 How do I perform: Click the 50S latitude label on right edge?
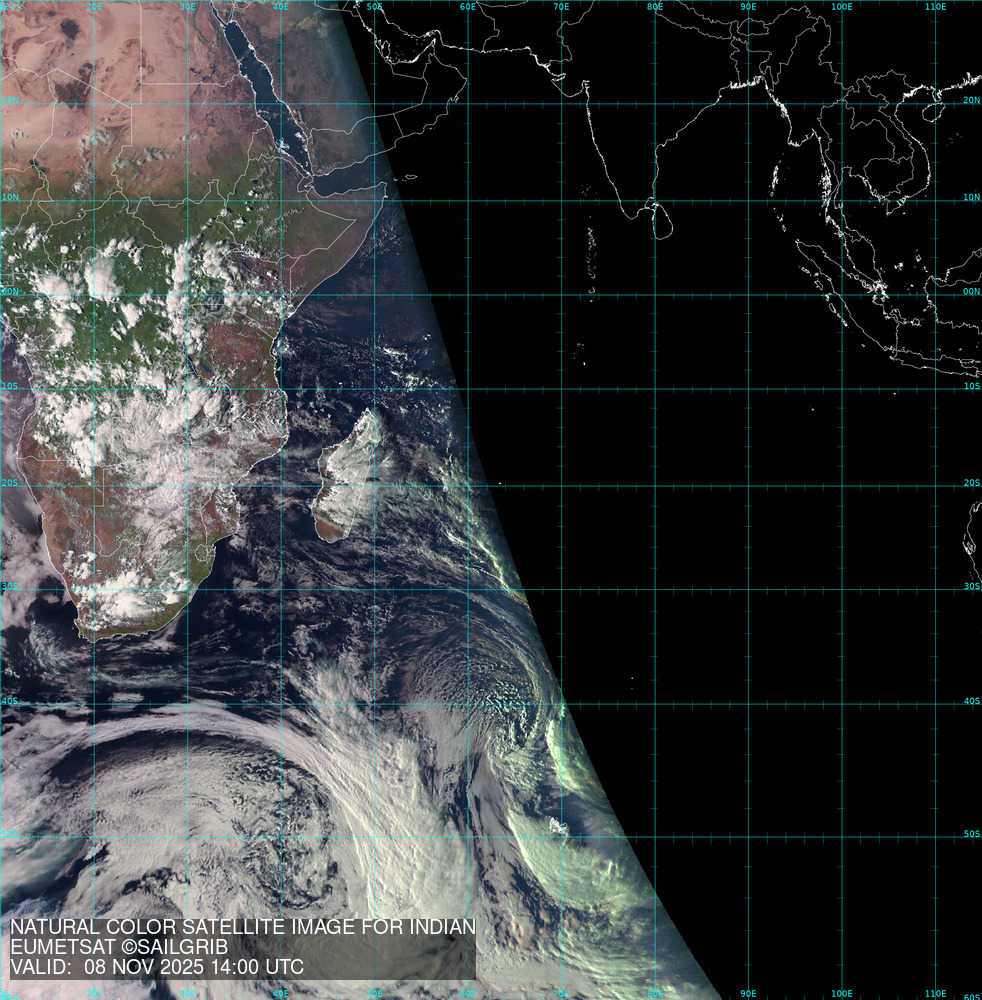tap(971, 833)
